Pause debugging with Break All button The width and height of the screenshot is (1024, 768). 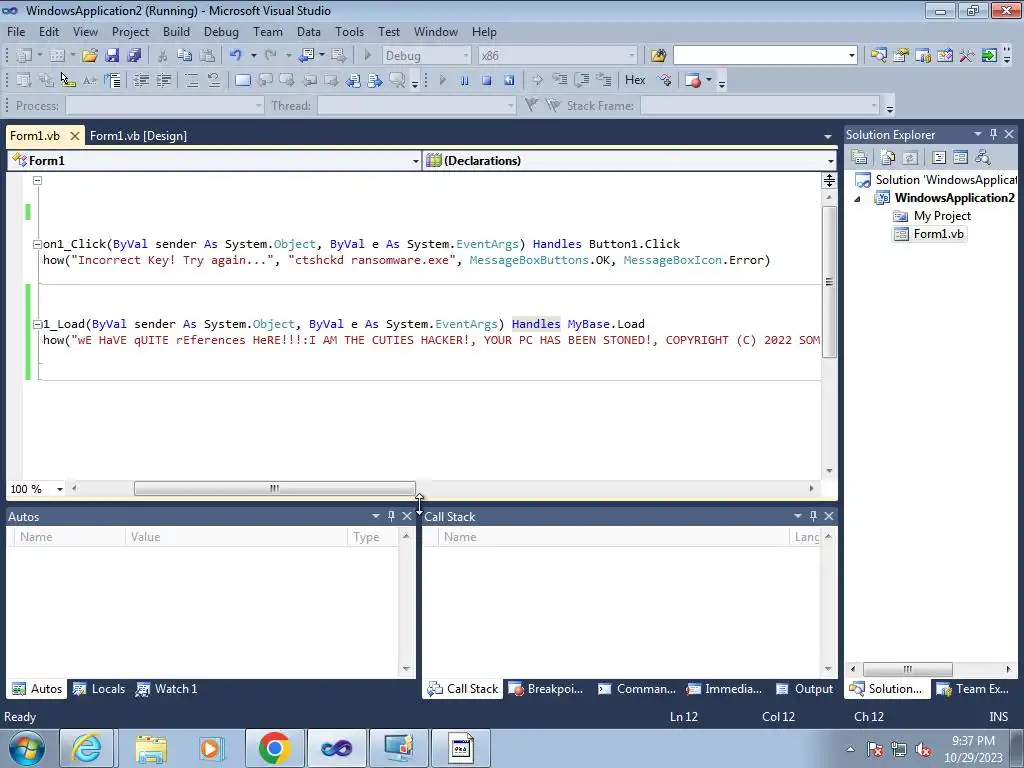coord(464,80)
